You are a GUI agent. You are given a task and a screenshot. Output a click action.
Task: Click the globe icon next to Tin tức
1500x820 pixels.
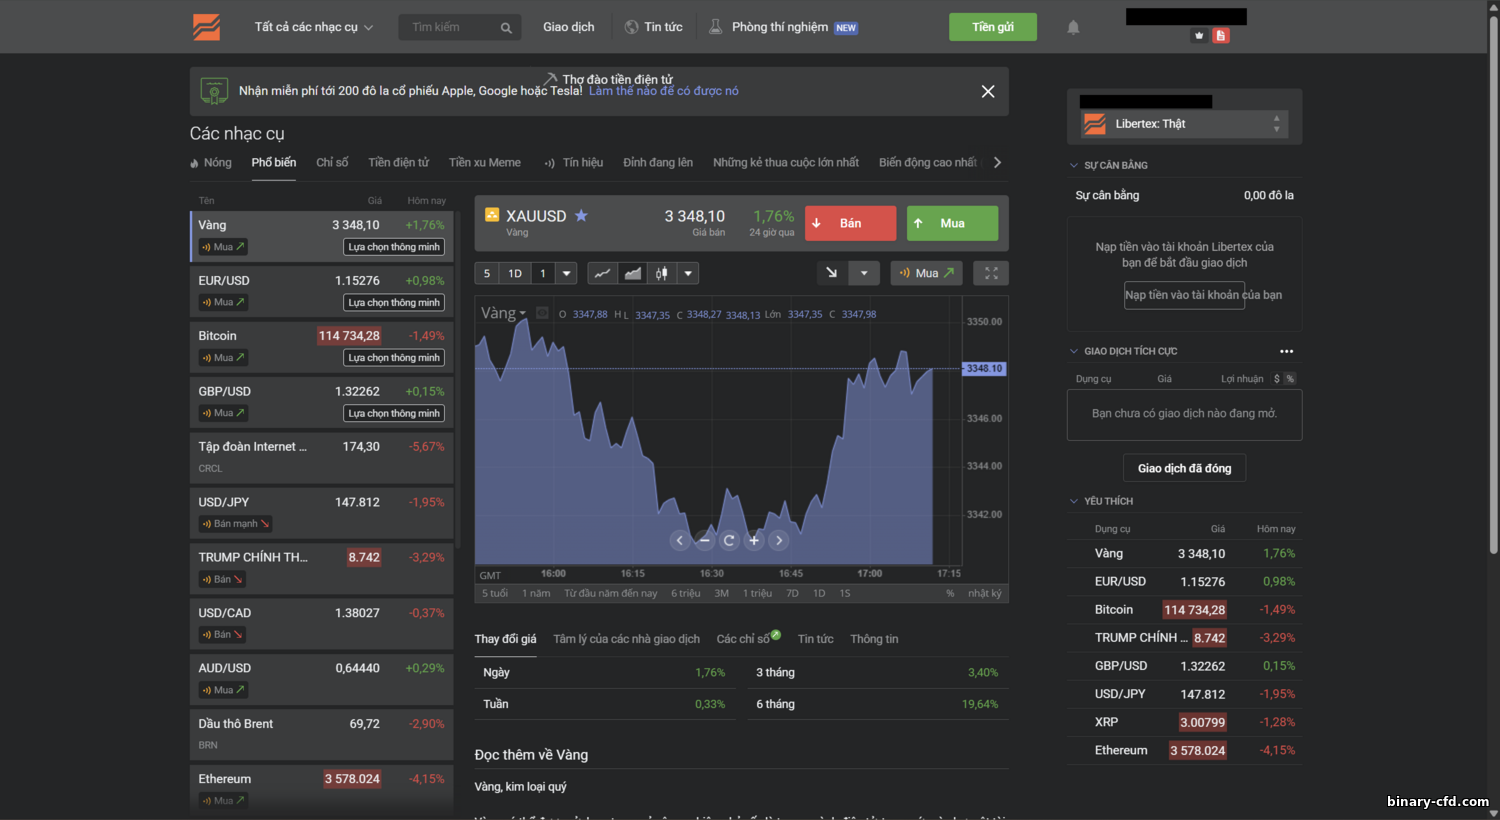click(630, 26)
